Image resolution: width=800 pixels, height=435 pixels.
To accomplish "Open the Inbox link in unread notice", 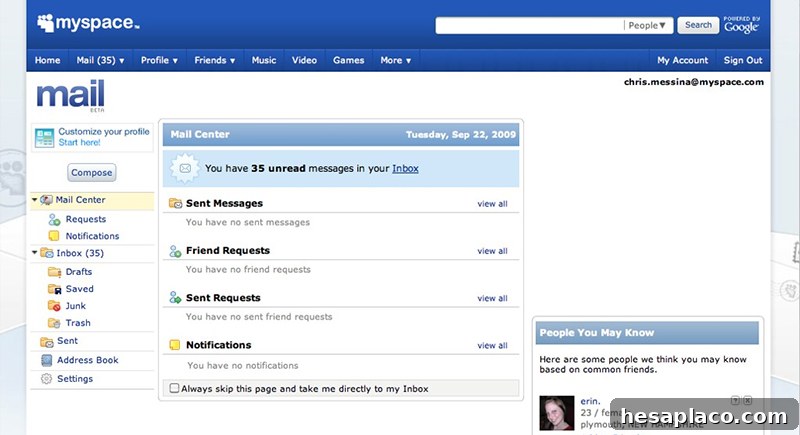I will point(405,168).
